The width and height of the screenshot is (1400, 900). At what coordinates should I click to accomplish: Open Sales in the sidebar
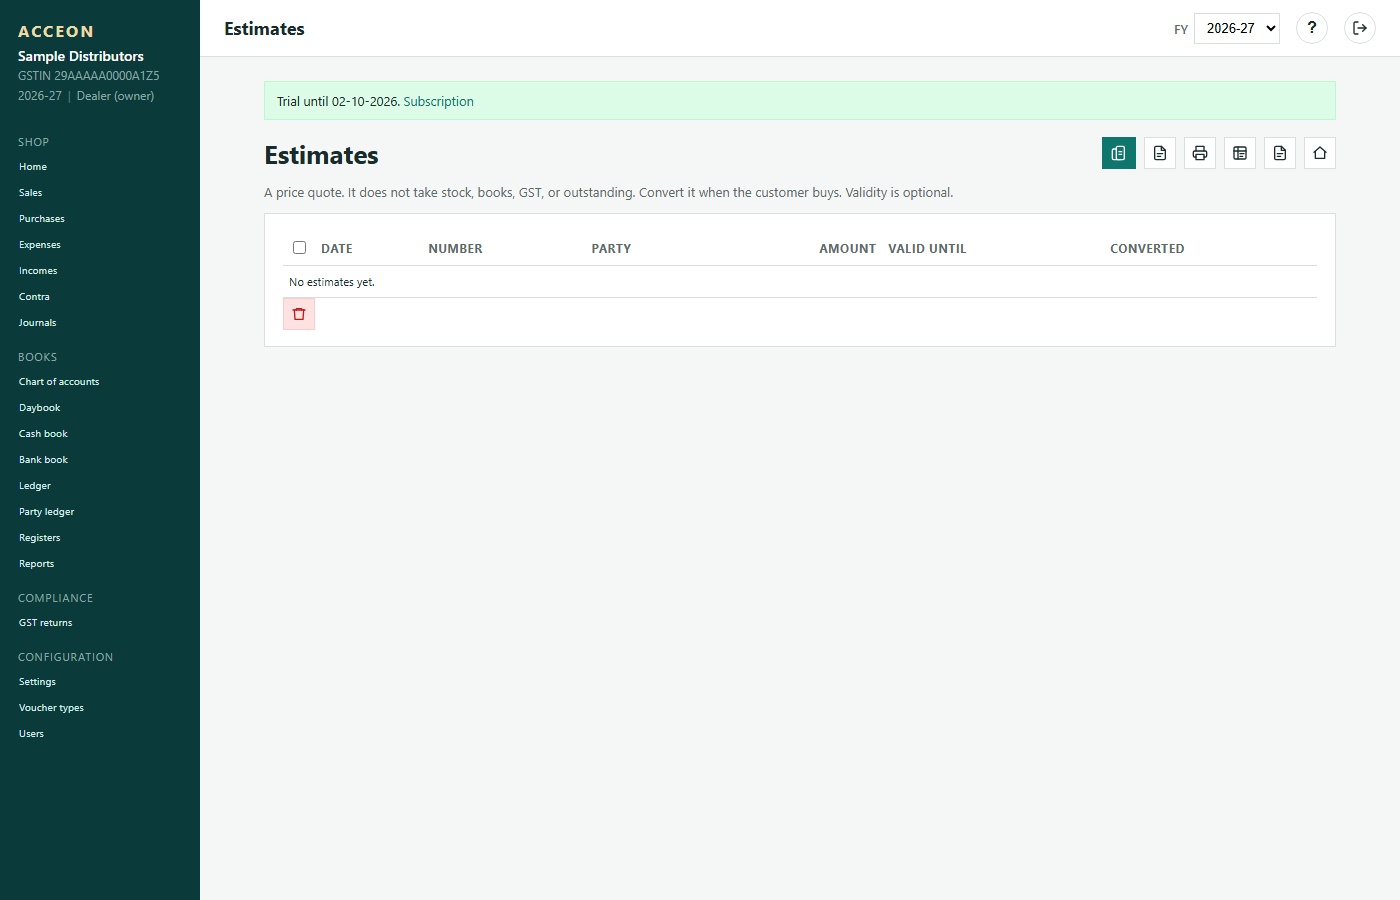31,193
